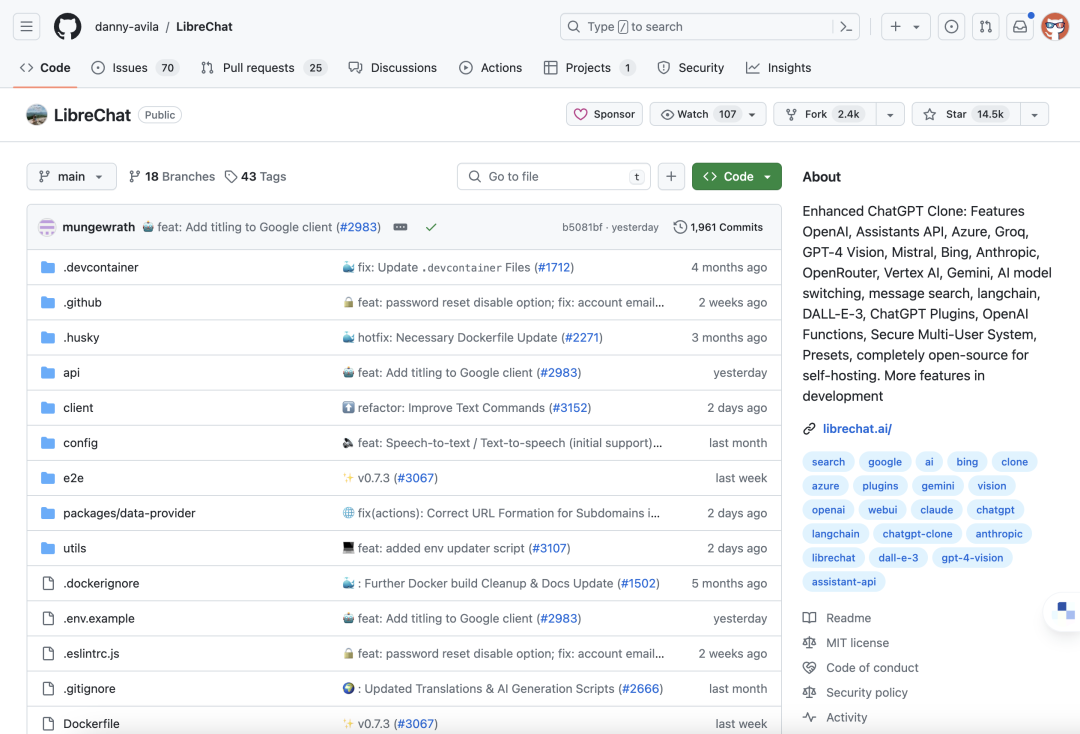1080x734 pixels.
Task: Click the plus add file button
Action: click(671, 176)
